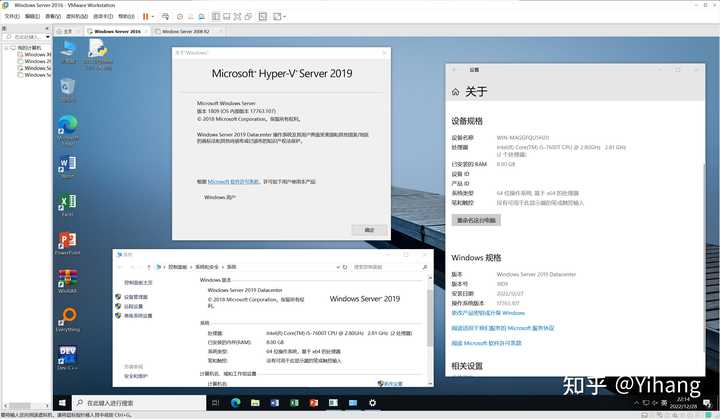Open the 虚拟机(M) menu in VMware
The height and width of the screenshot is (419, 720).
tap(77, 17)
